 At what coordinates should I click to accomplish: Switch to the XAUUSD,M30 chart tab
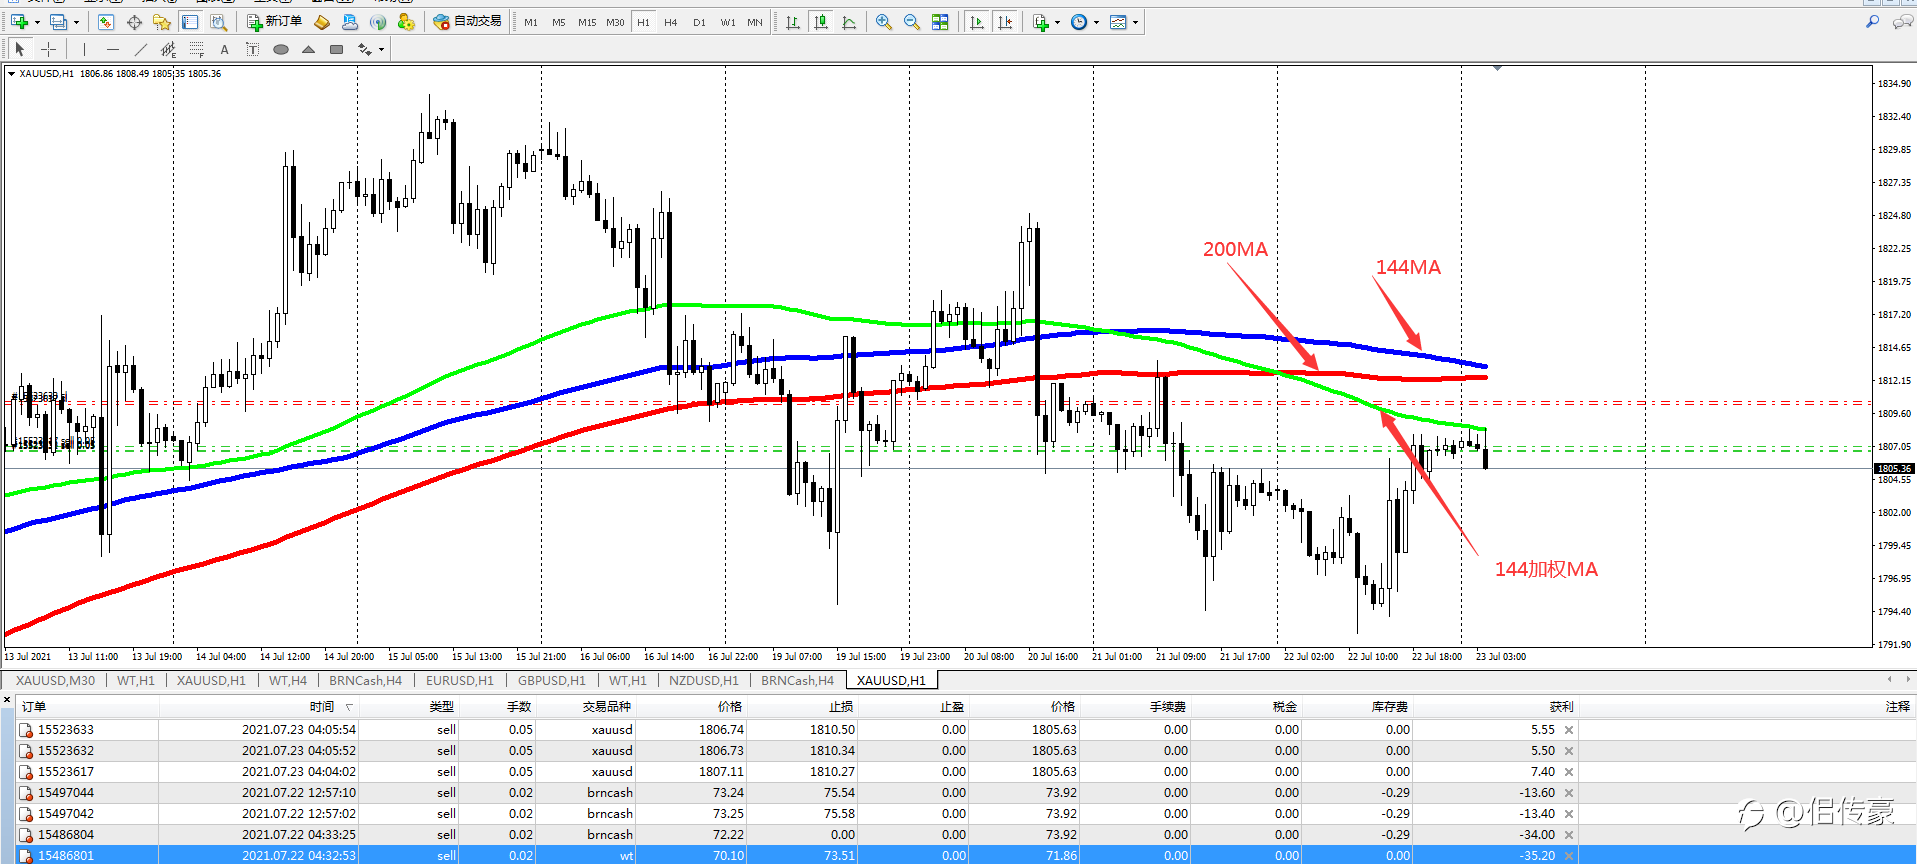[x=56, y=680]
